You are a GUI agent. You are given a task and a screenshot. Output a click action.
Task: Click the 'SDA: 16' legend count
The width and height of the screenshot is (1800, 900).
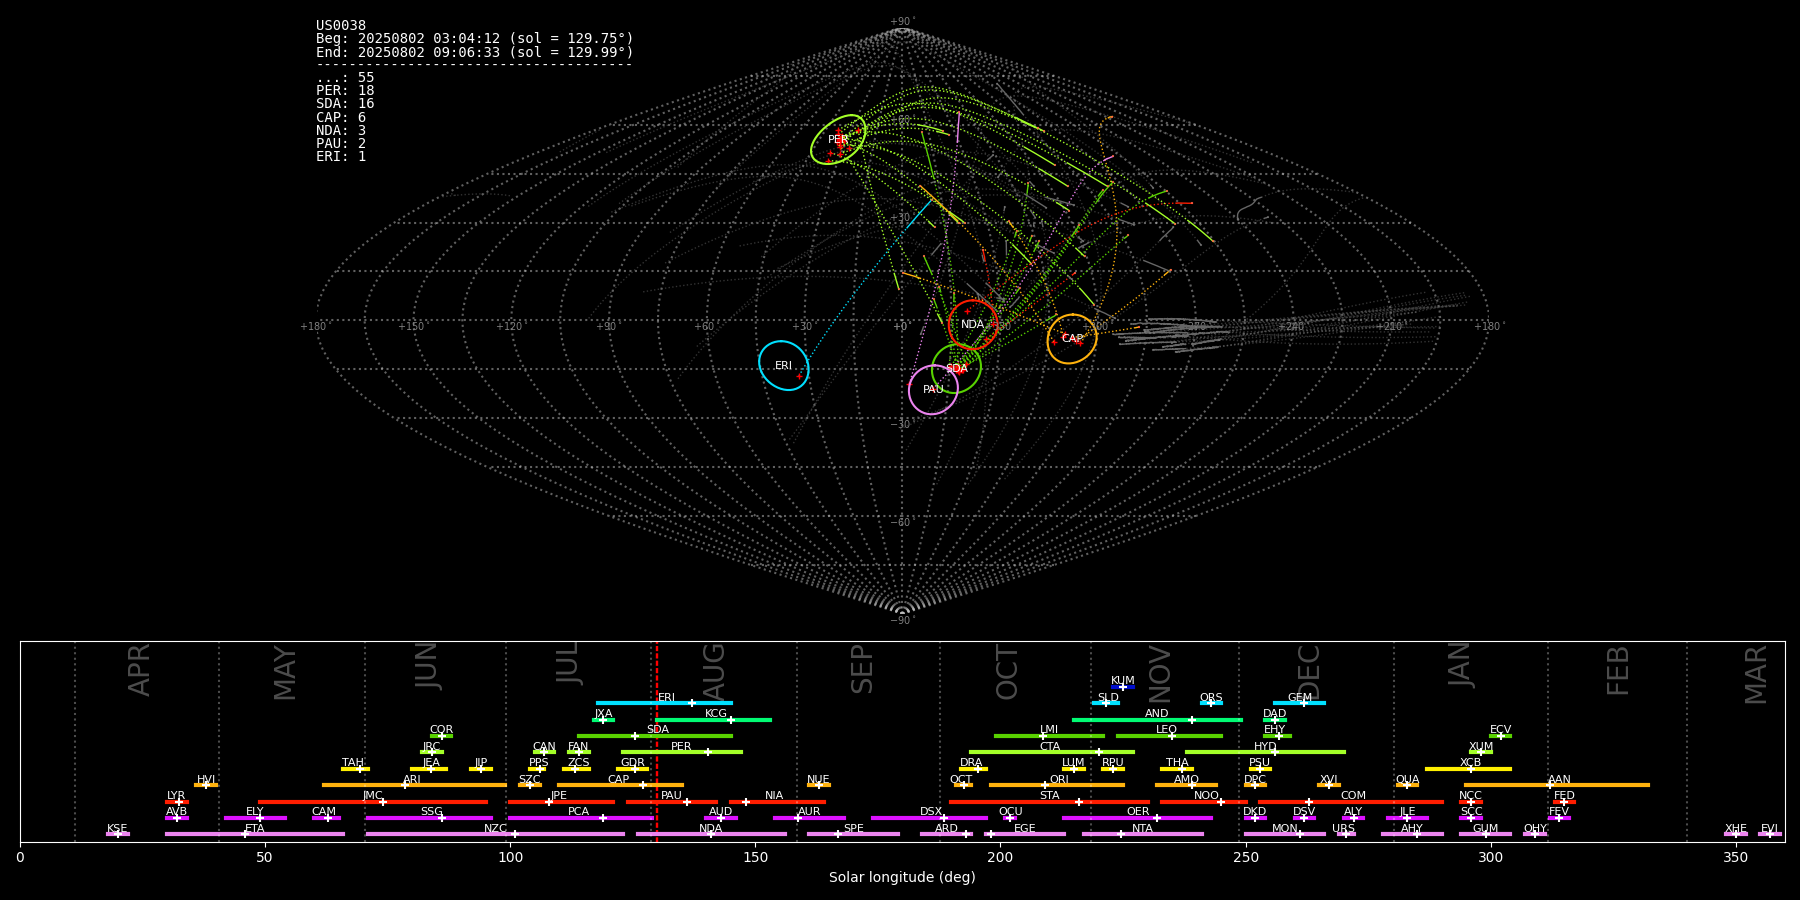(345, 104)
